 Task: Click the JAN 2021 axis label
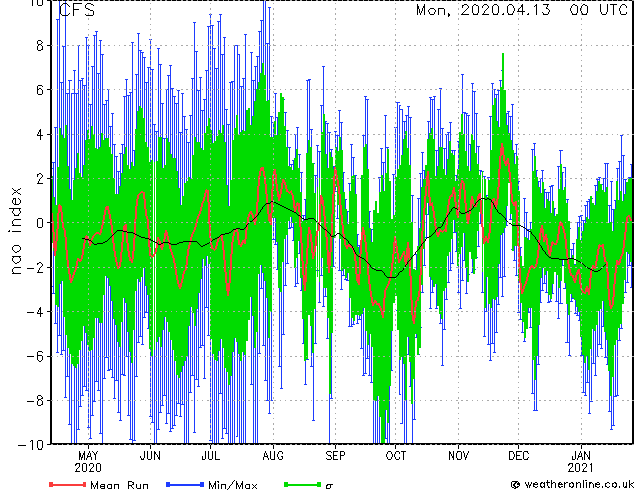coord(581,462)
